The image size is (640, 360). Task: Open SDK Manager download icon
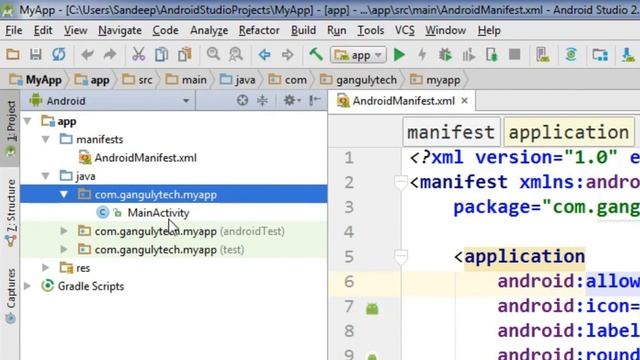628,55
